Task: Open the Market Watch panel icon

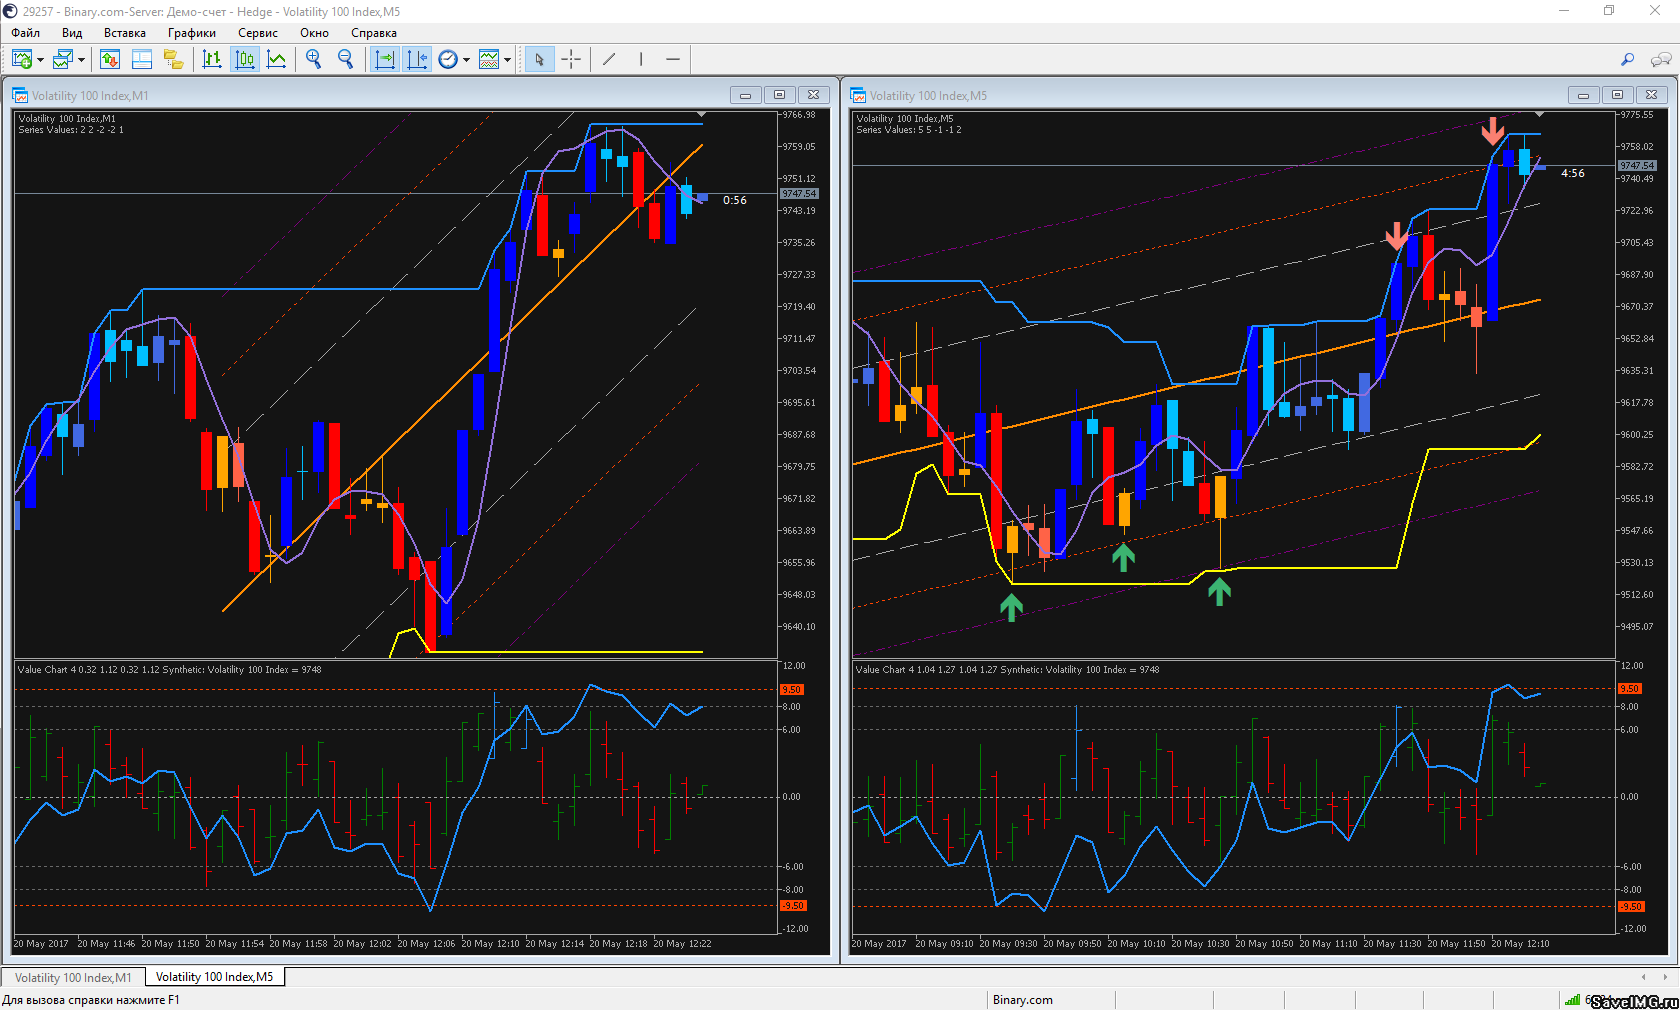Action: pos(110,60)
